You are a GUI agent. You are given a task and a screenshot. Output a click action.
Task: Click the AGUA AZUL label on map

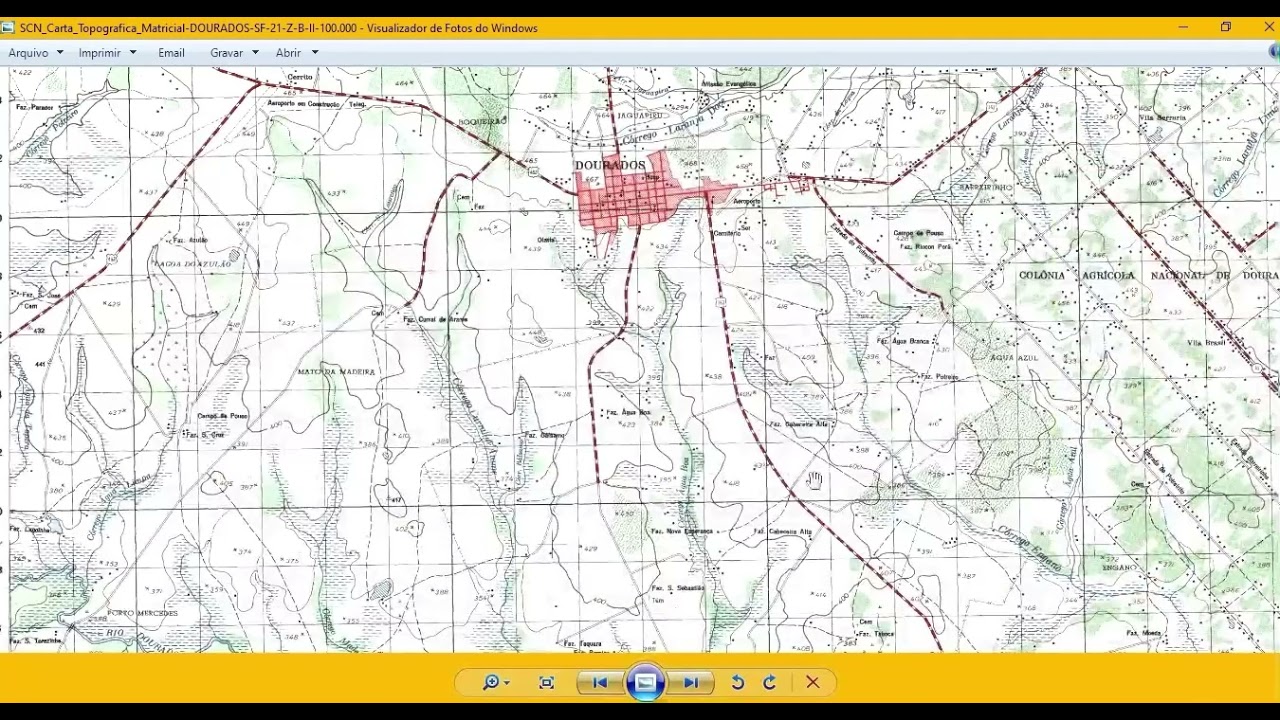[1014, 357]
